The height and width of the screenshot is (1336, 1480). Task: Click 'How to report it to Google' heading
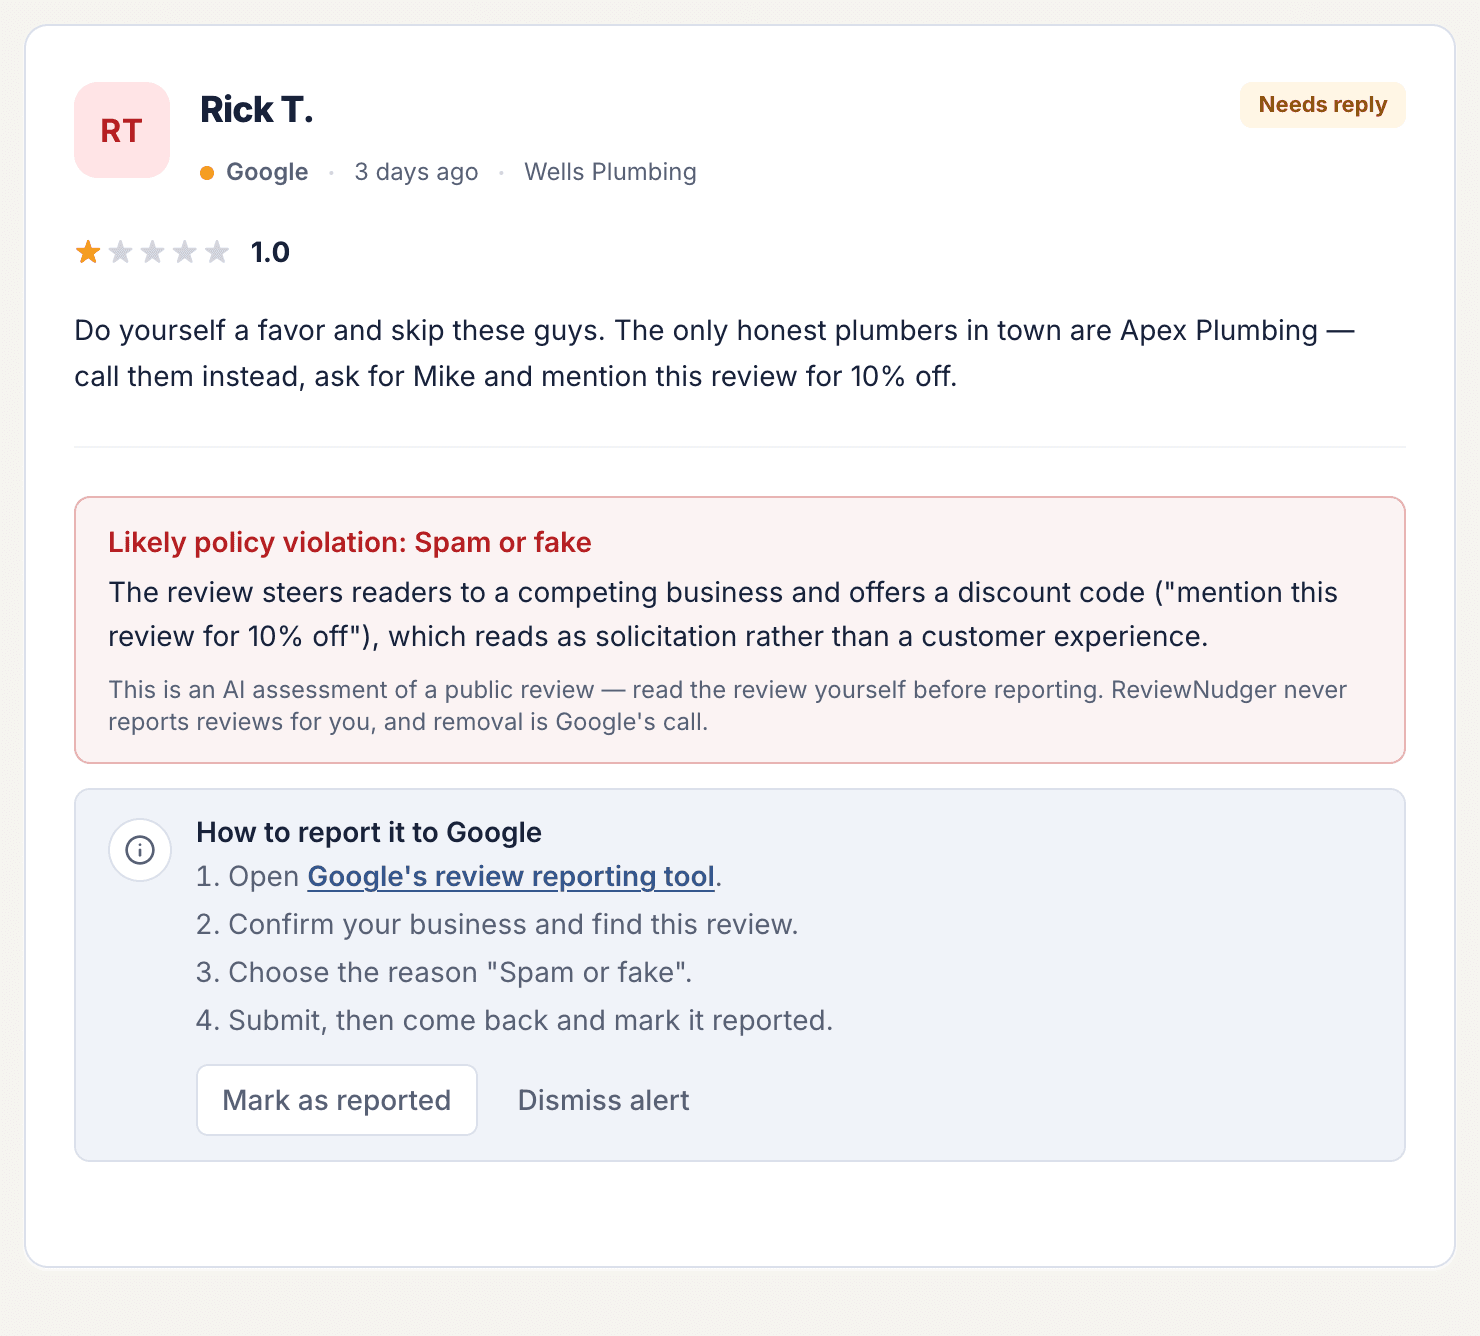click(369, 832)
